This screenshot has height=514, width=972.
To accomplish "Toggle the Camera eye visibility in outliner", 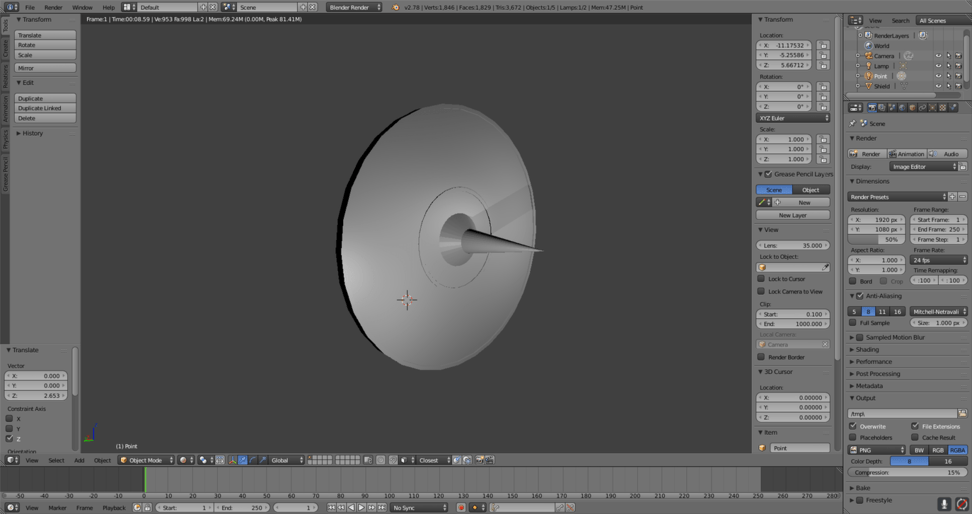I will pyautogui.click(x=938, y=56).
